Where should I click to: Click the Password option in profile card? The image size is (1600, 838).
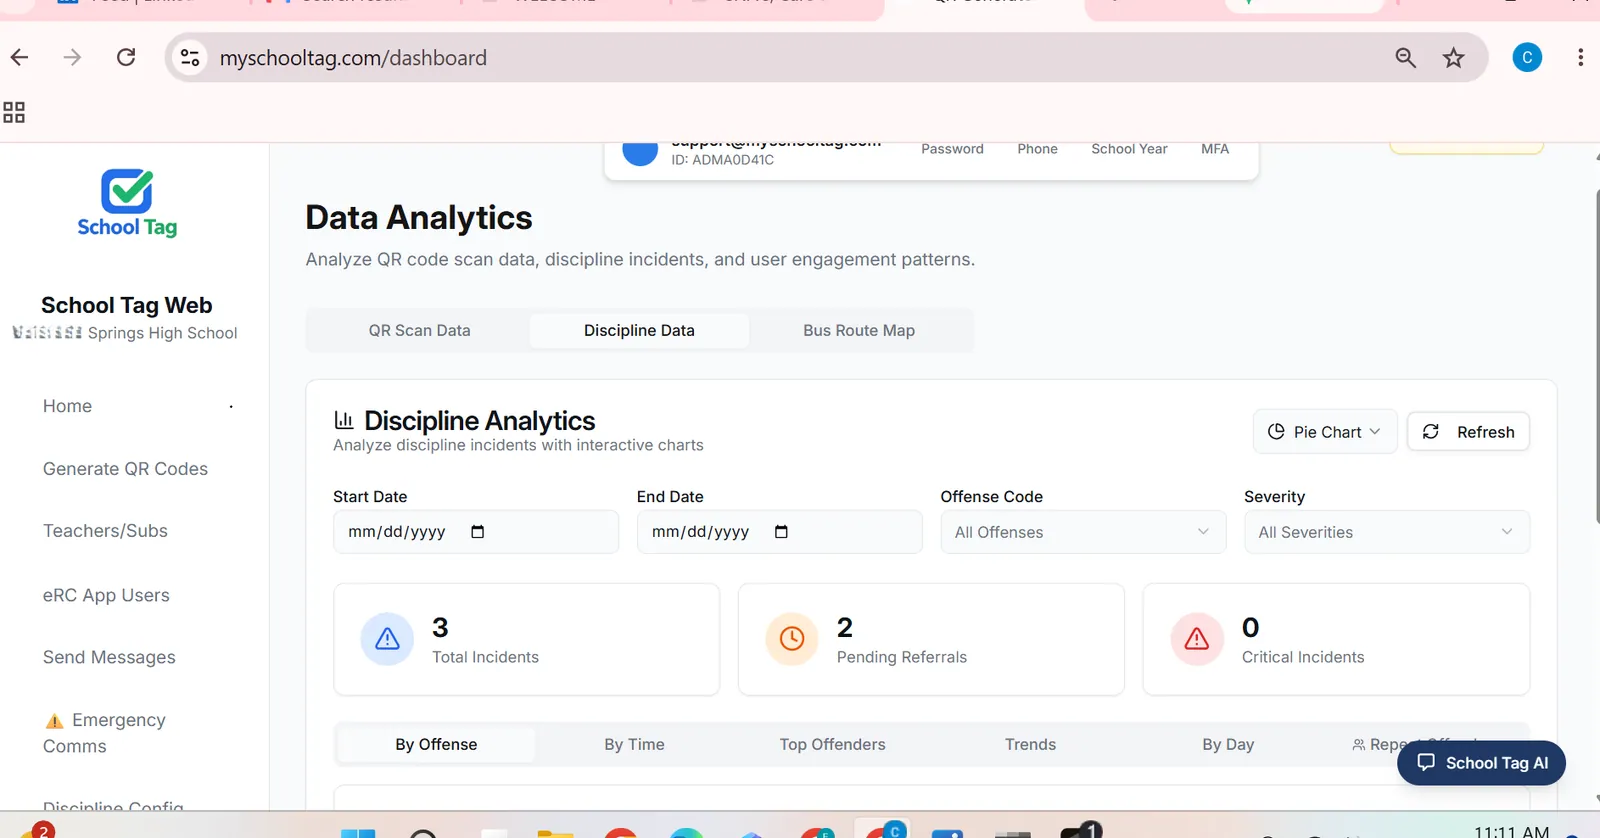(952, 149)
